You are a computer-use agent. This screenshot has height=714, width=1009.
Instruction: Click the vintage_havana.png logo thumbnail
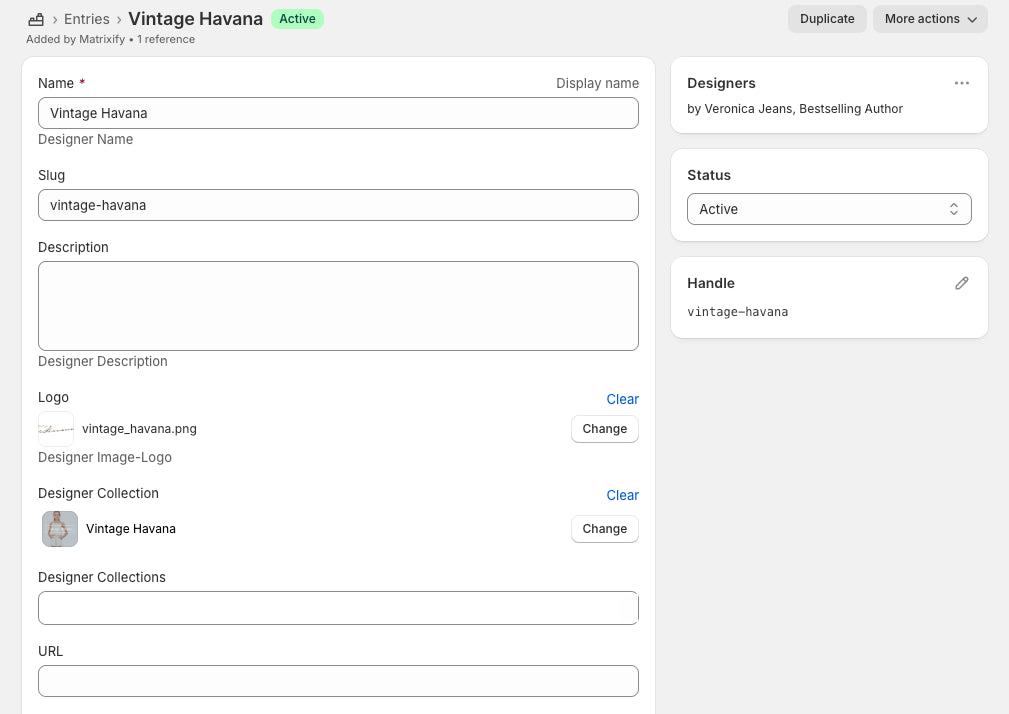pos(56,429)
